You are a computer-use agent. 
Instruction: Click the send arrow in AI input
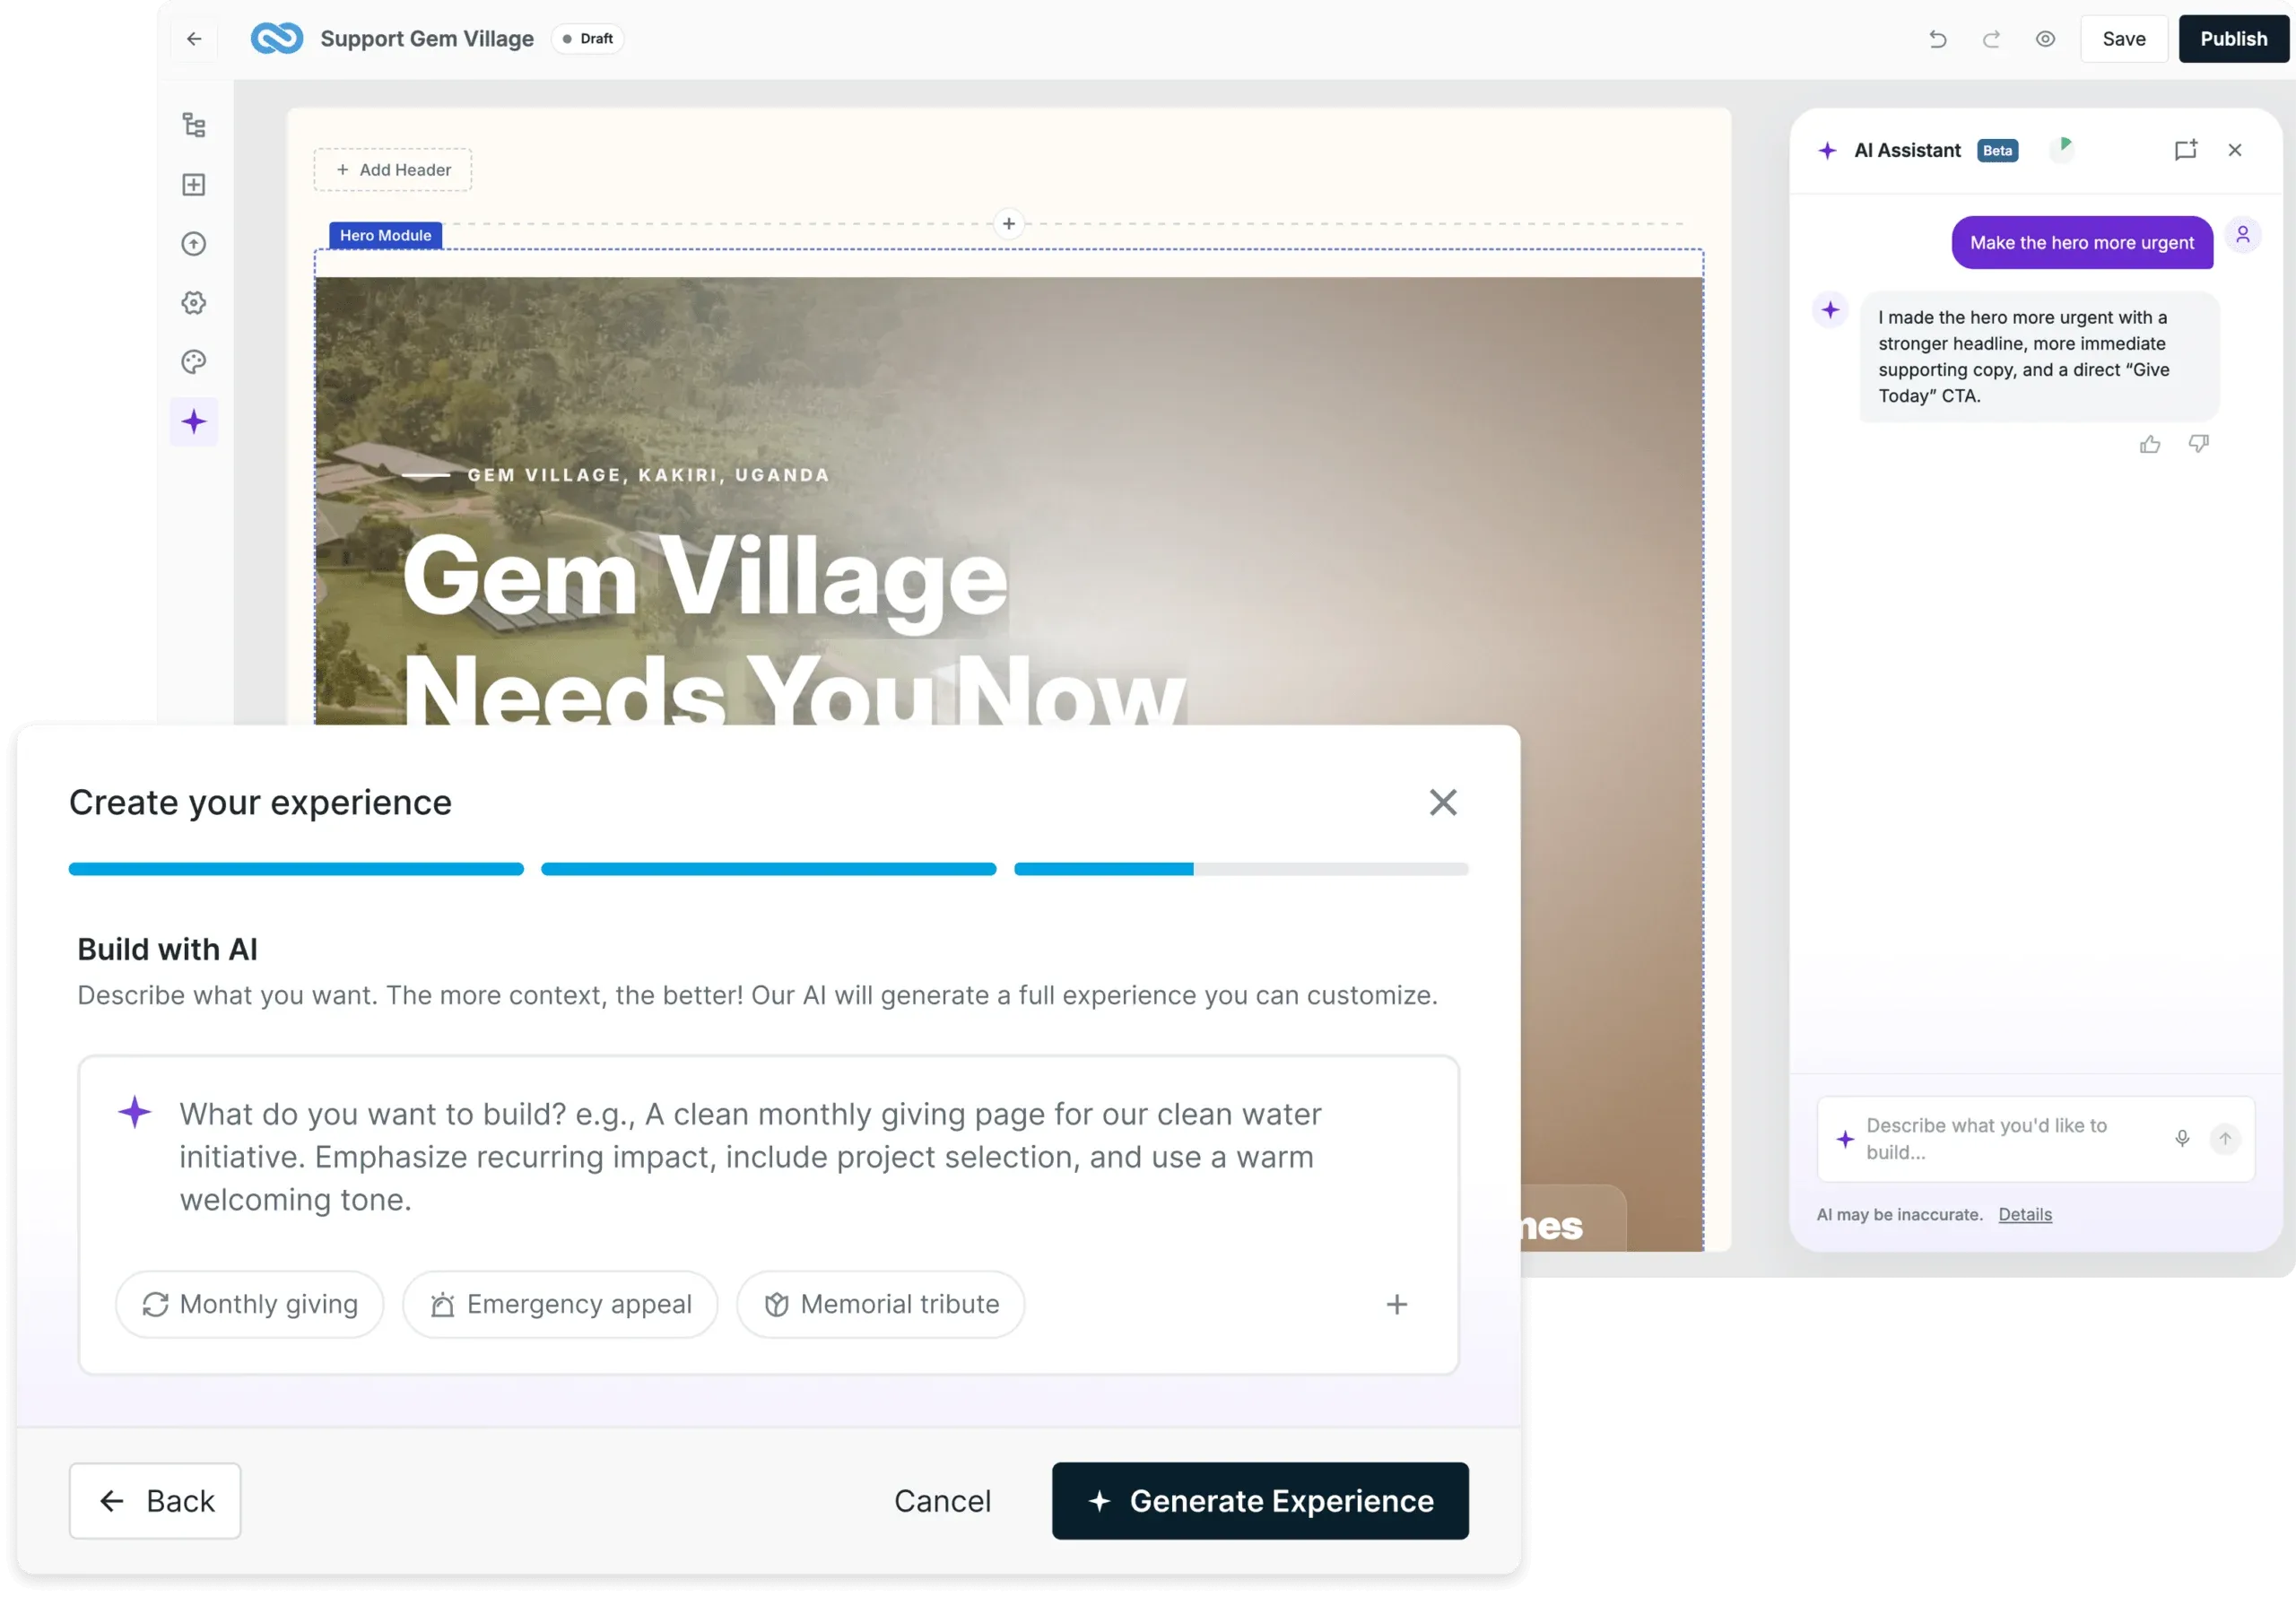pos(2225,1139)
